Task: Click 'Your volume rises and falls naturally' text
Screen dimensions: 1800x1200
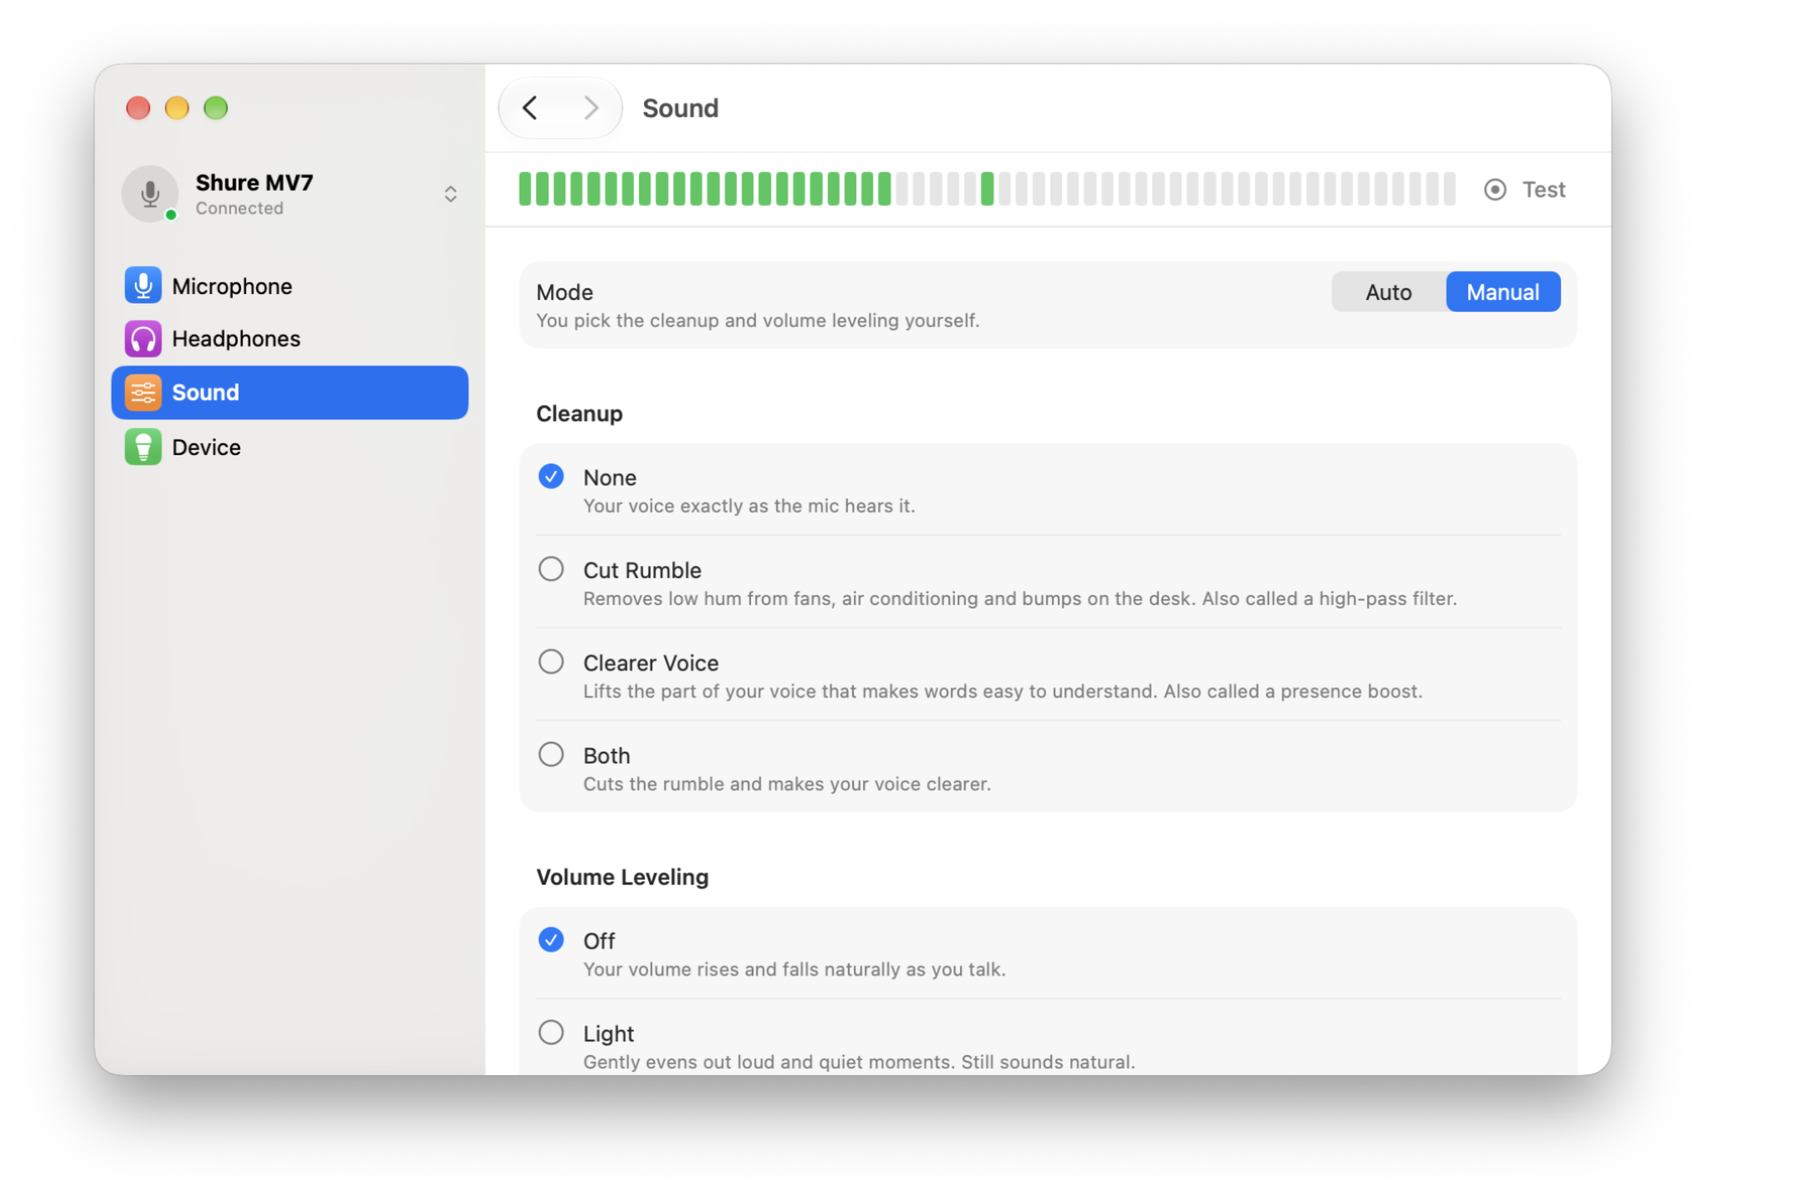Action: (795, 970)
